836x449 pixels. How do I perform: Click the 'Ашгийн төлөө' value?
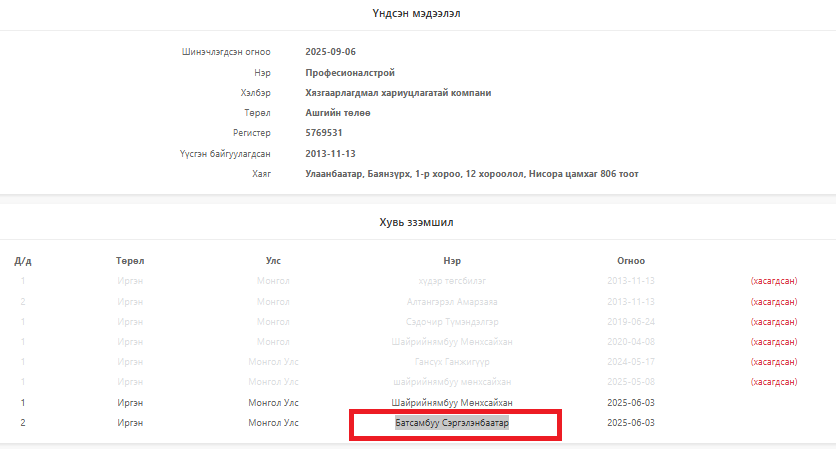[x=337, y=113]
